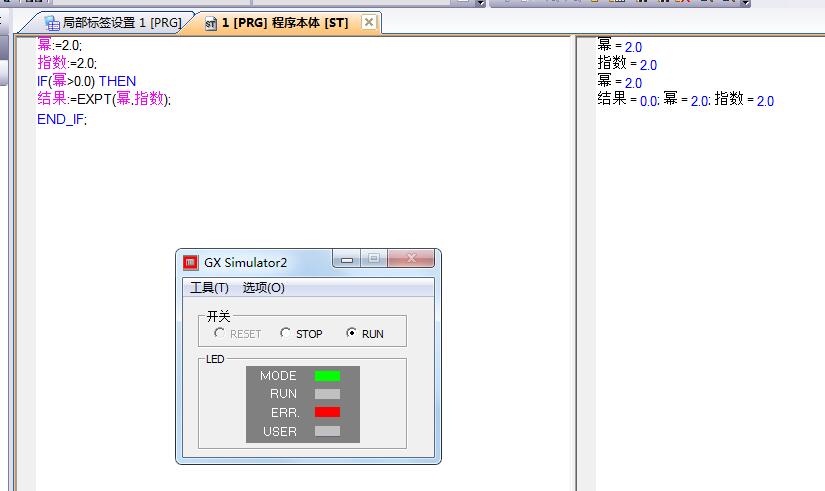Select the RUN switch radio button
Viewport: 825px width, 491px height.
351,333
